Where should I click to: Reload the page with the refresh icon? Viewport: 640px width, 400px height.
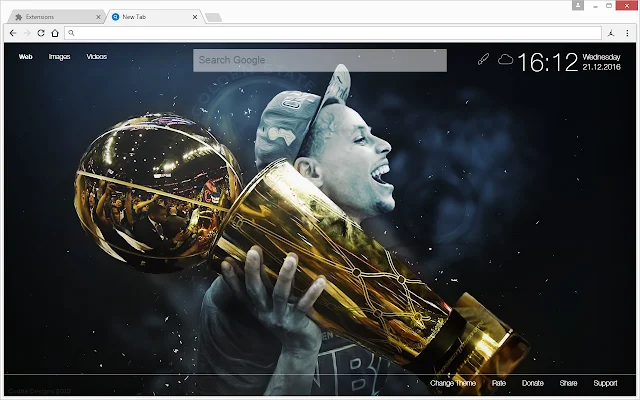point(41,33)
